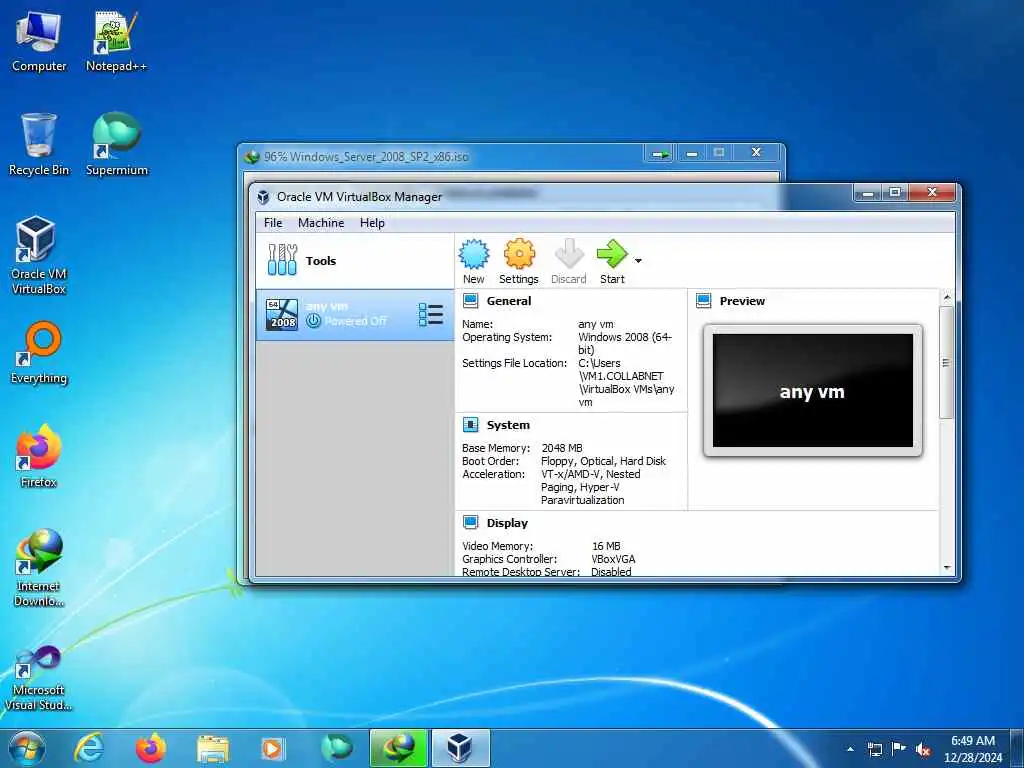Open Supermium from the taskbar
1024x768 pixels.
(x=336, y=748)
